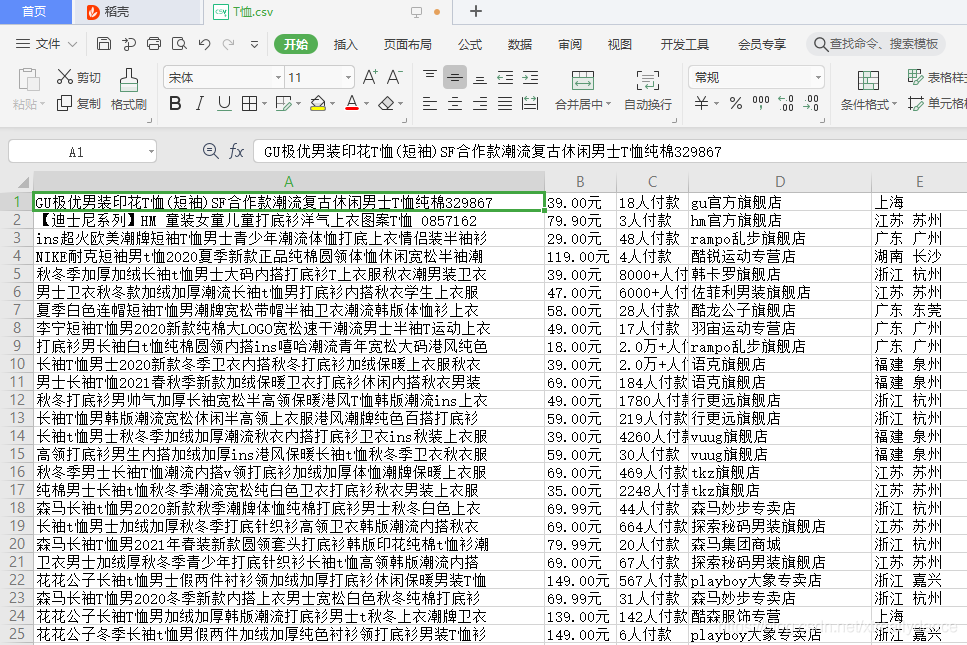Expand quick access toolbar customize arrow

click(x=254, y=44)
